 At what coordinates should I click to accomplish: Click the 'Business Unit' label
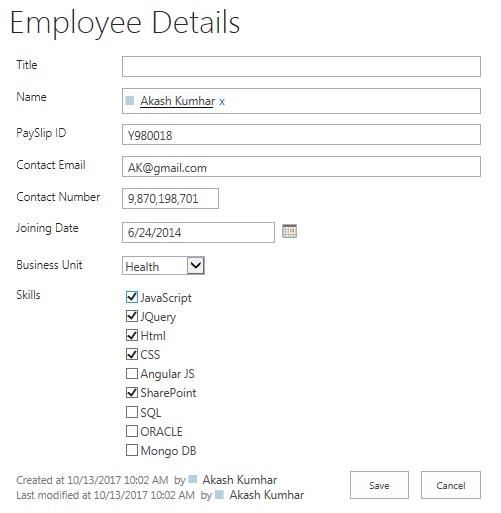point(49,265)
